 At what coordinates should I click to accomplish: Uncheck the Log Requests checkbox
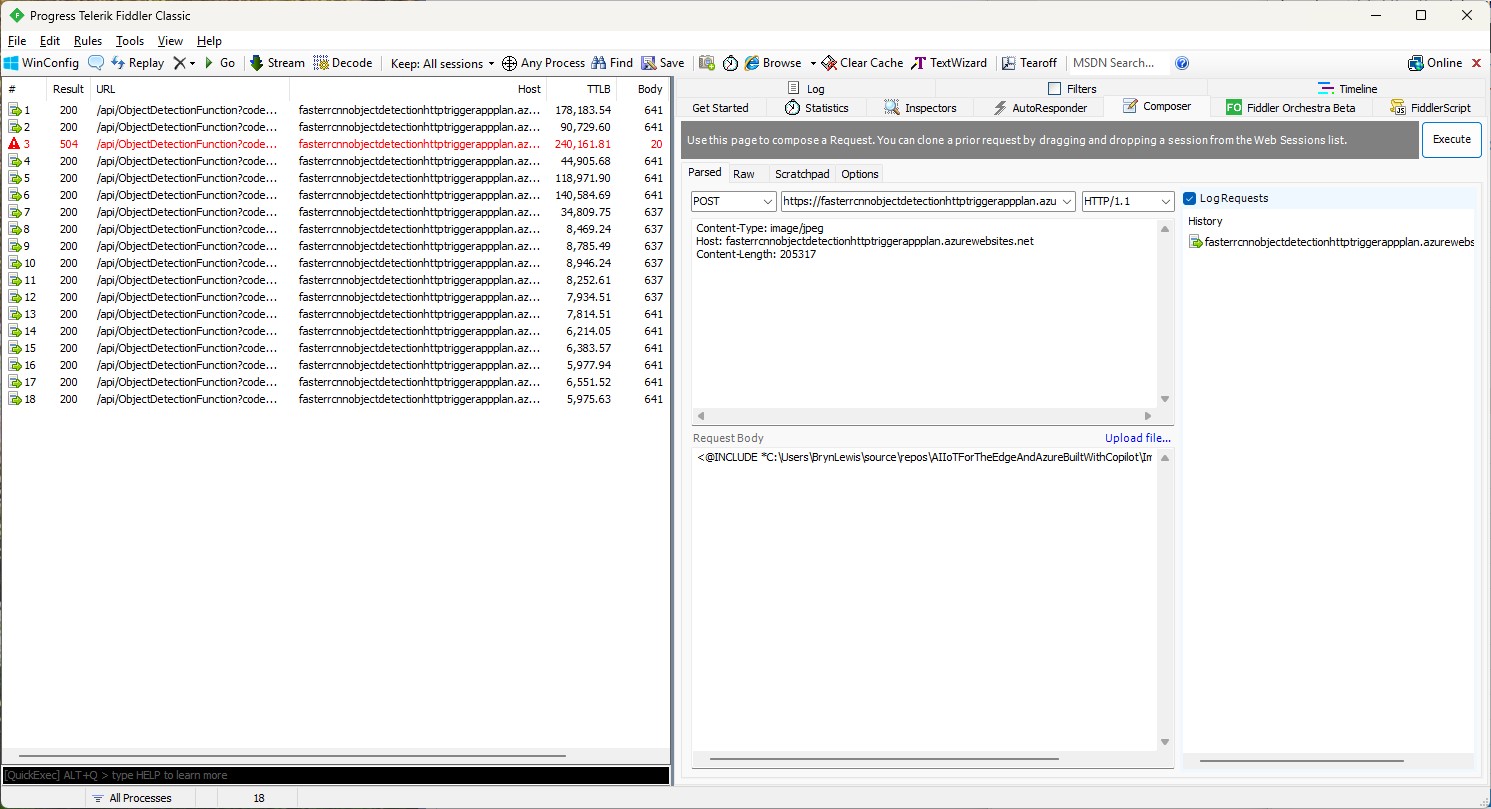1190,198
